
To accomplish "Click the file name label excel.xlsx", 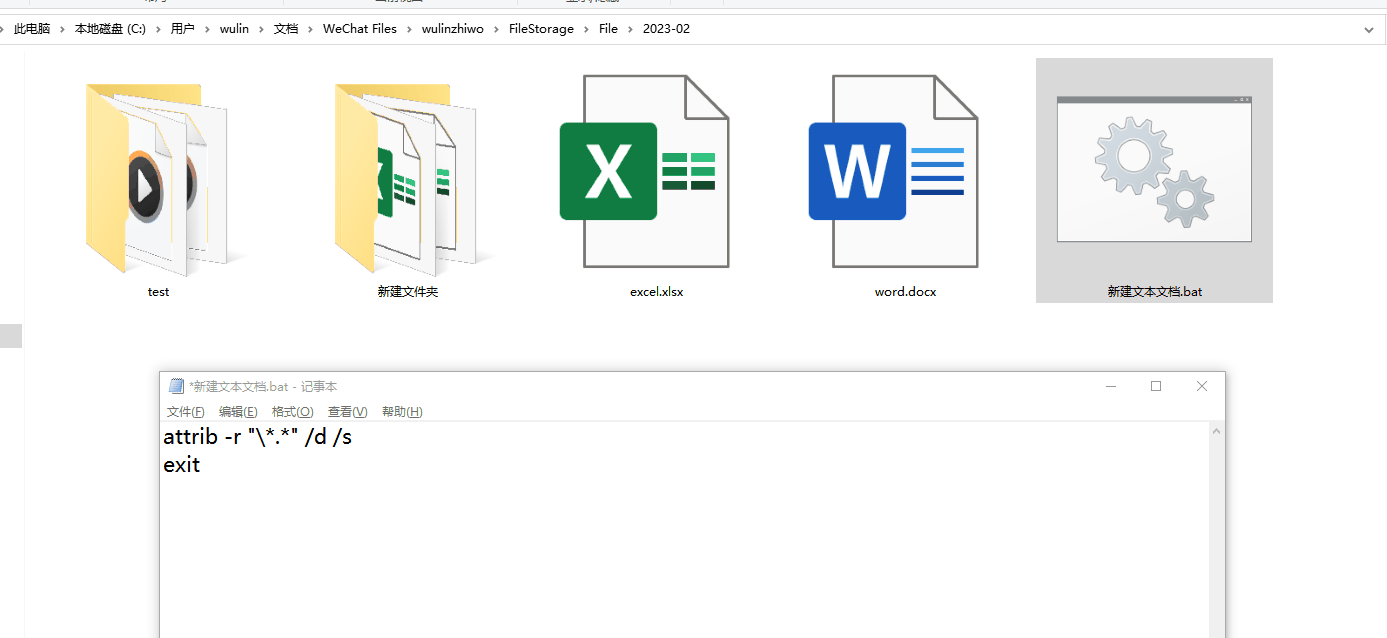I will click(x=657, y=292).
